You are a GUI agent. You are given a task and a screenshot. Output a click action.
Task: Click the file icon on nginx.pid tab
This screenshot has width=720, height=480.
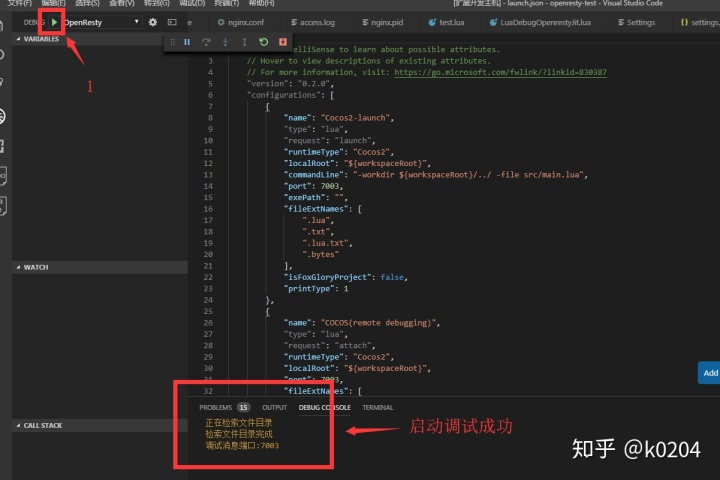point(365,22)
